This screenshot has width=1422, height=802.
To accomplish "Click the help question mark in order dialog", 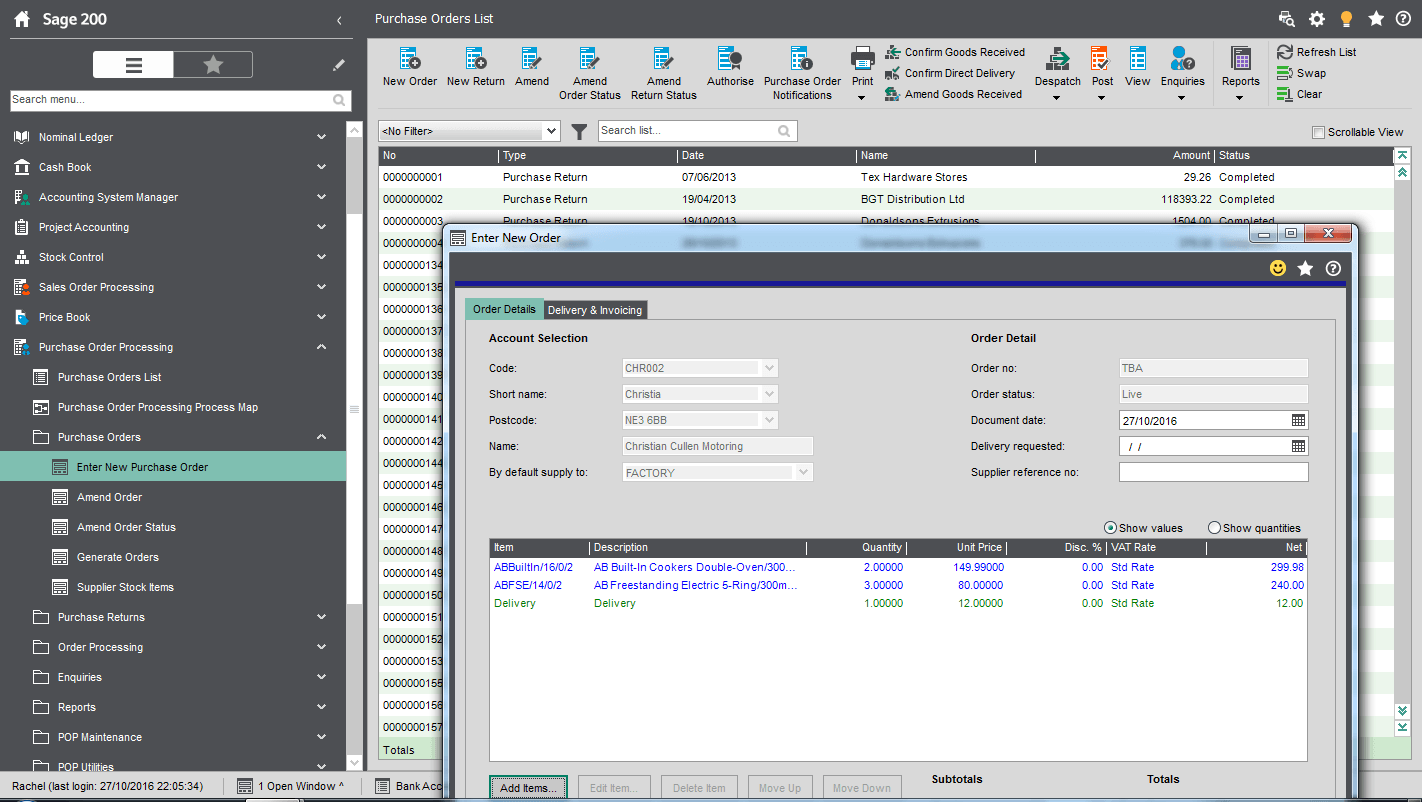I will 1332,268.
